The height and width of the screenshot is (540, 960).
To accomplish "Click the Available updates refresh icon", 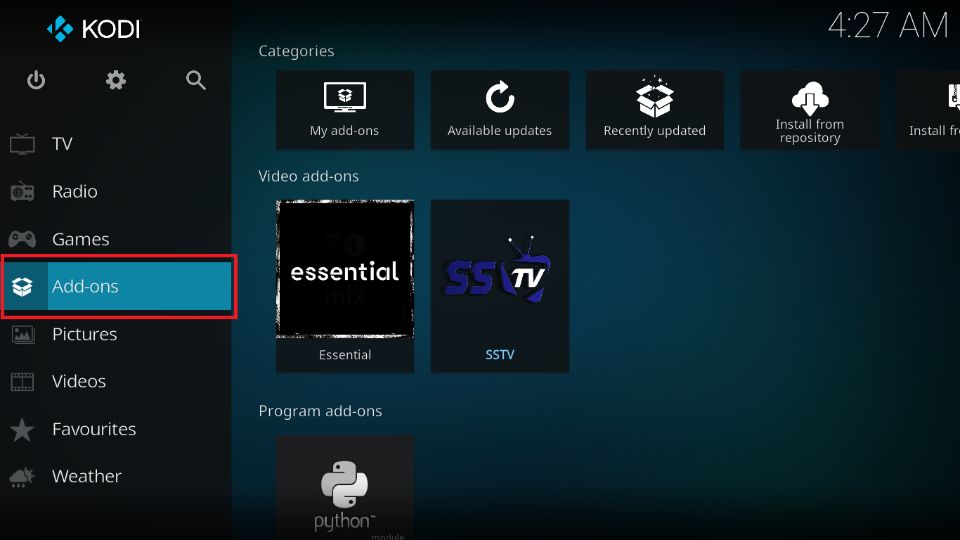I will pos(500,97).
